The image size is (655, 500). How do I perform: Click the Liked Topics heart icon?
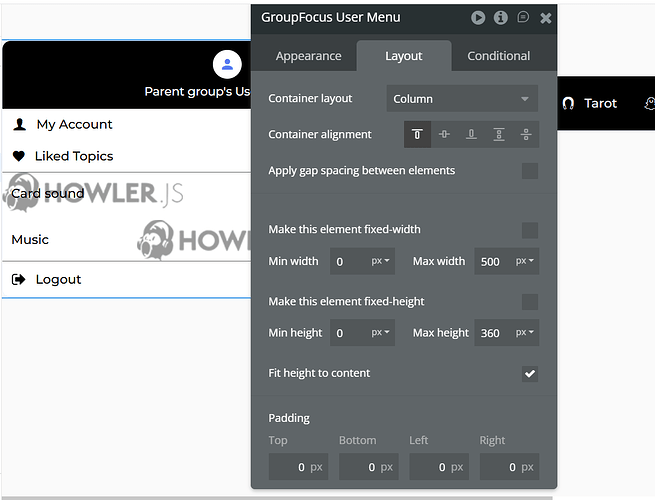coord(19,156)
